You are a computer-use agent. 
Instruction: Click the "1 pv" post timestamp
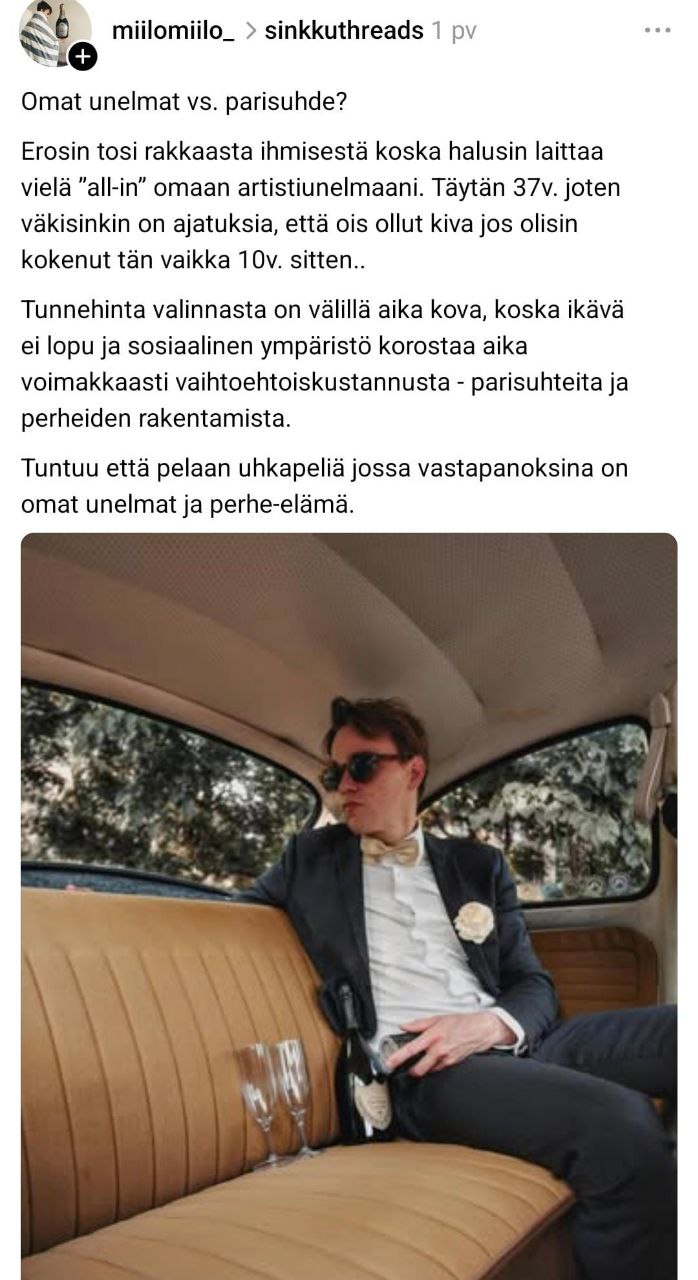(x=454, y=32)
